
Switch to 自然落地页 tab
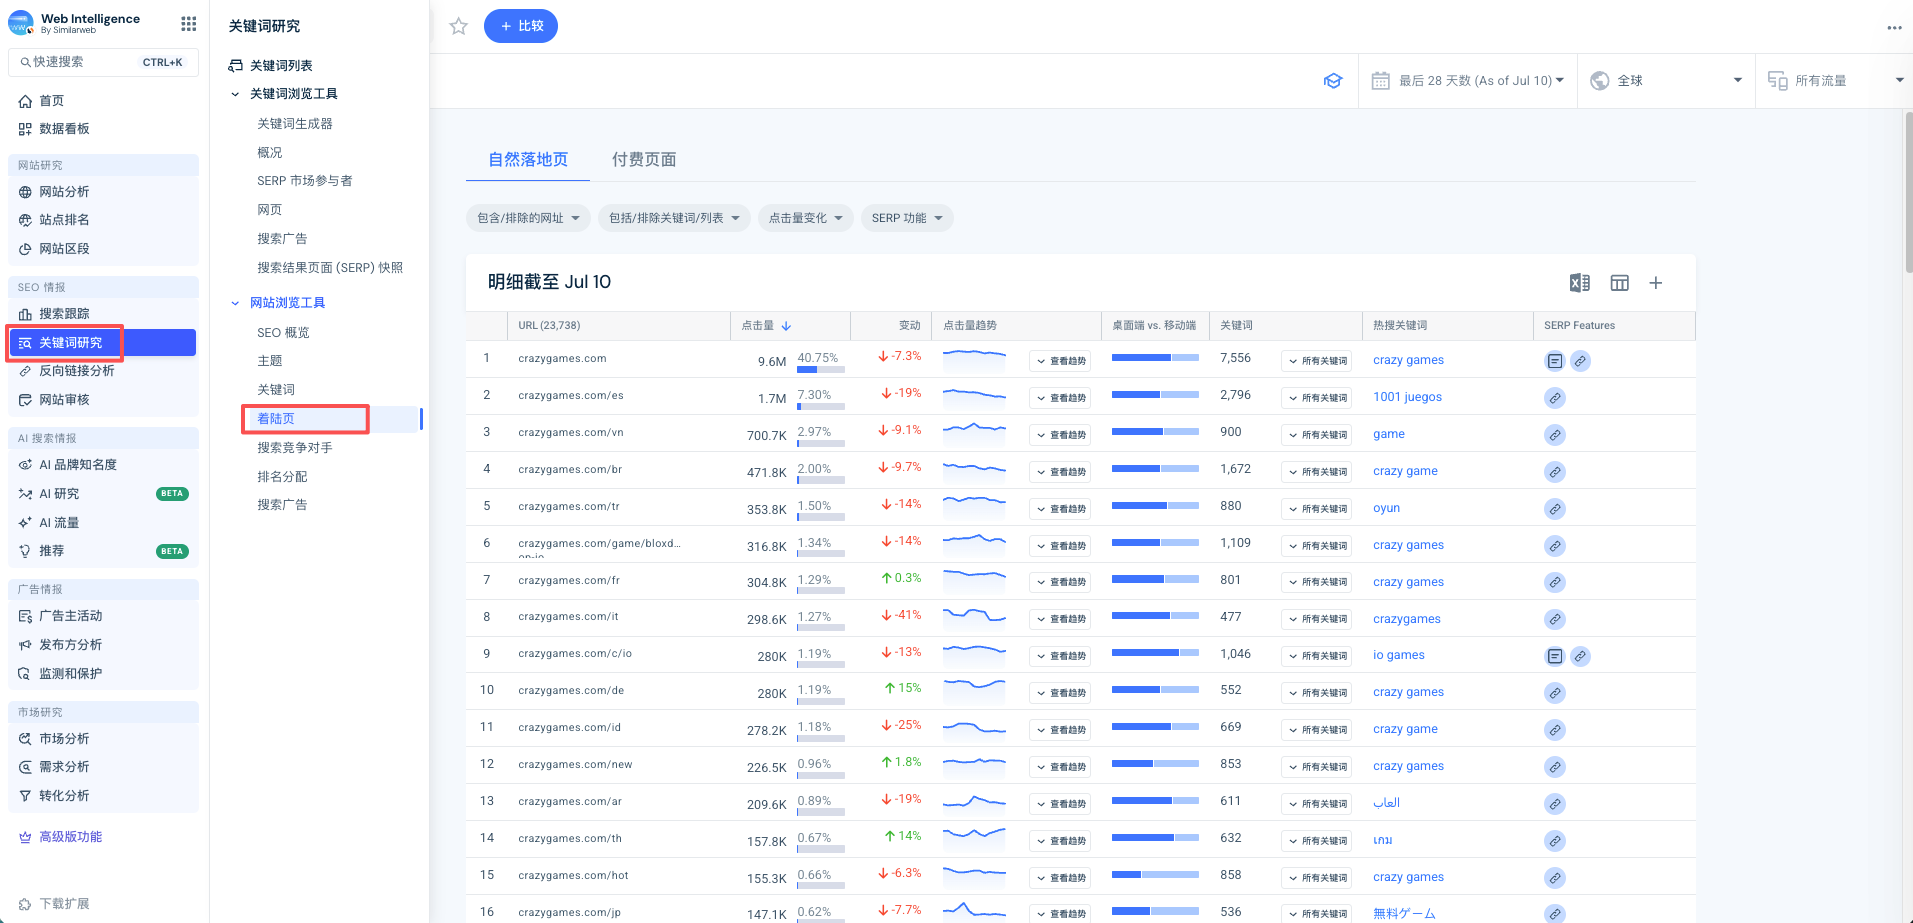pyautogui.click(x=528, y=160)
